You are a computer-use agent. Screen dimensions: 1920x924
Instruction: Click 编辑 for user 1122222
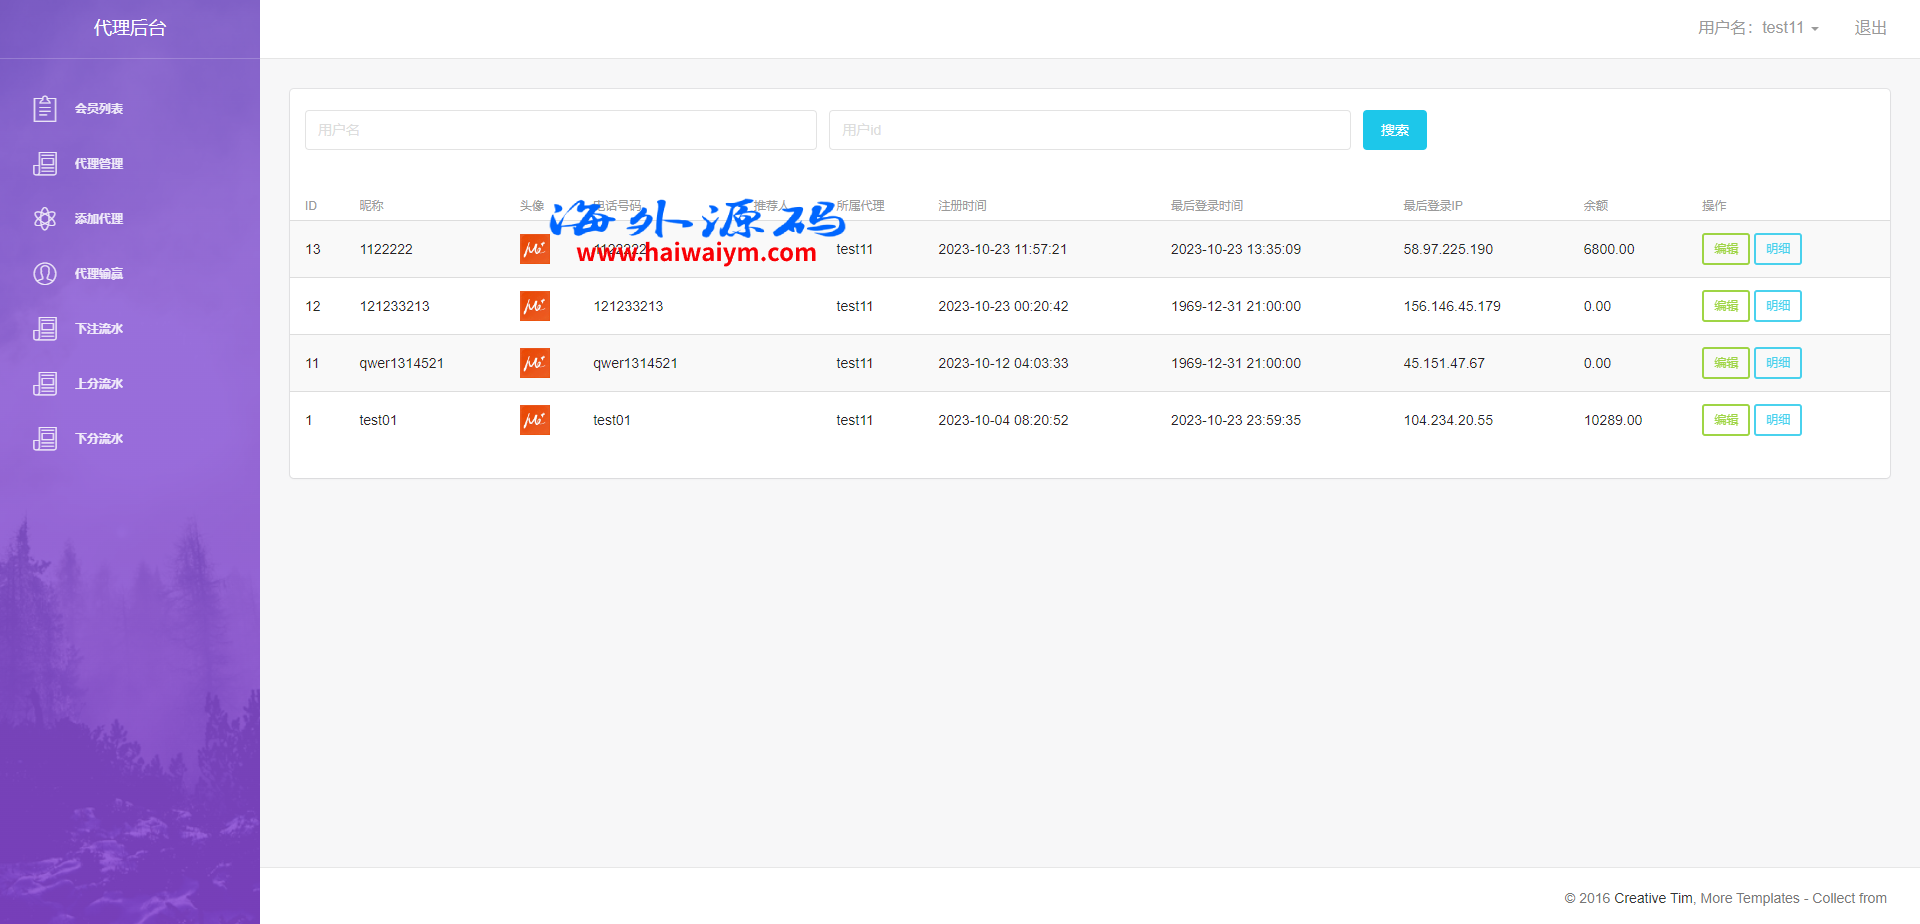pos(1725,249)
